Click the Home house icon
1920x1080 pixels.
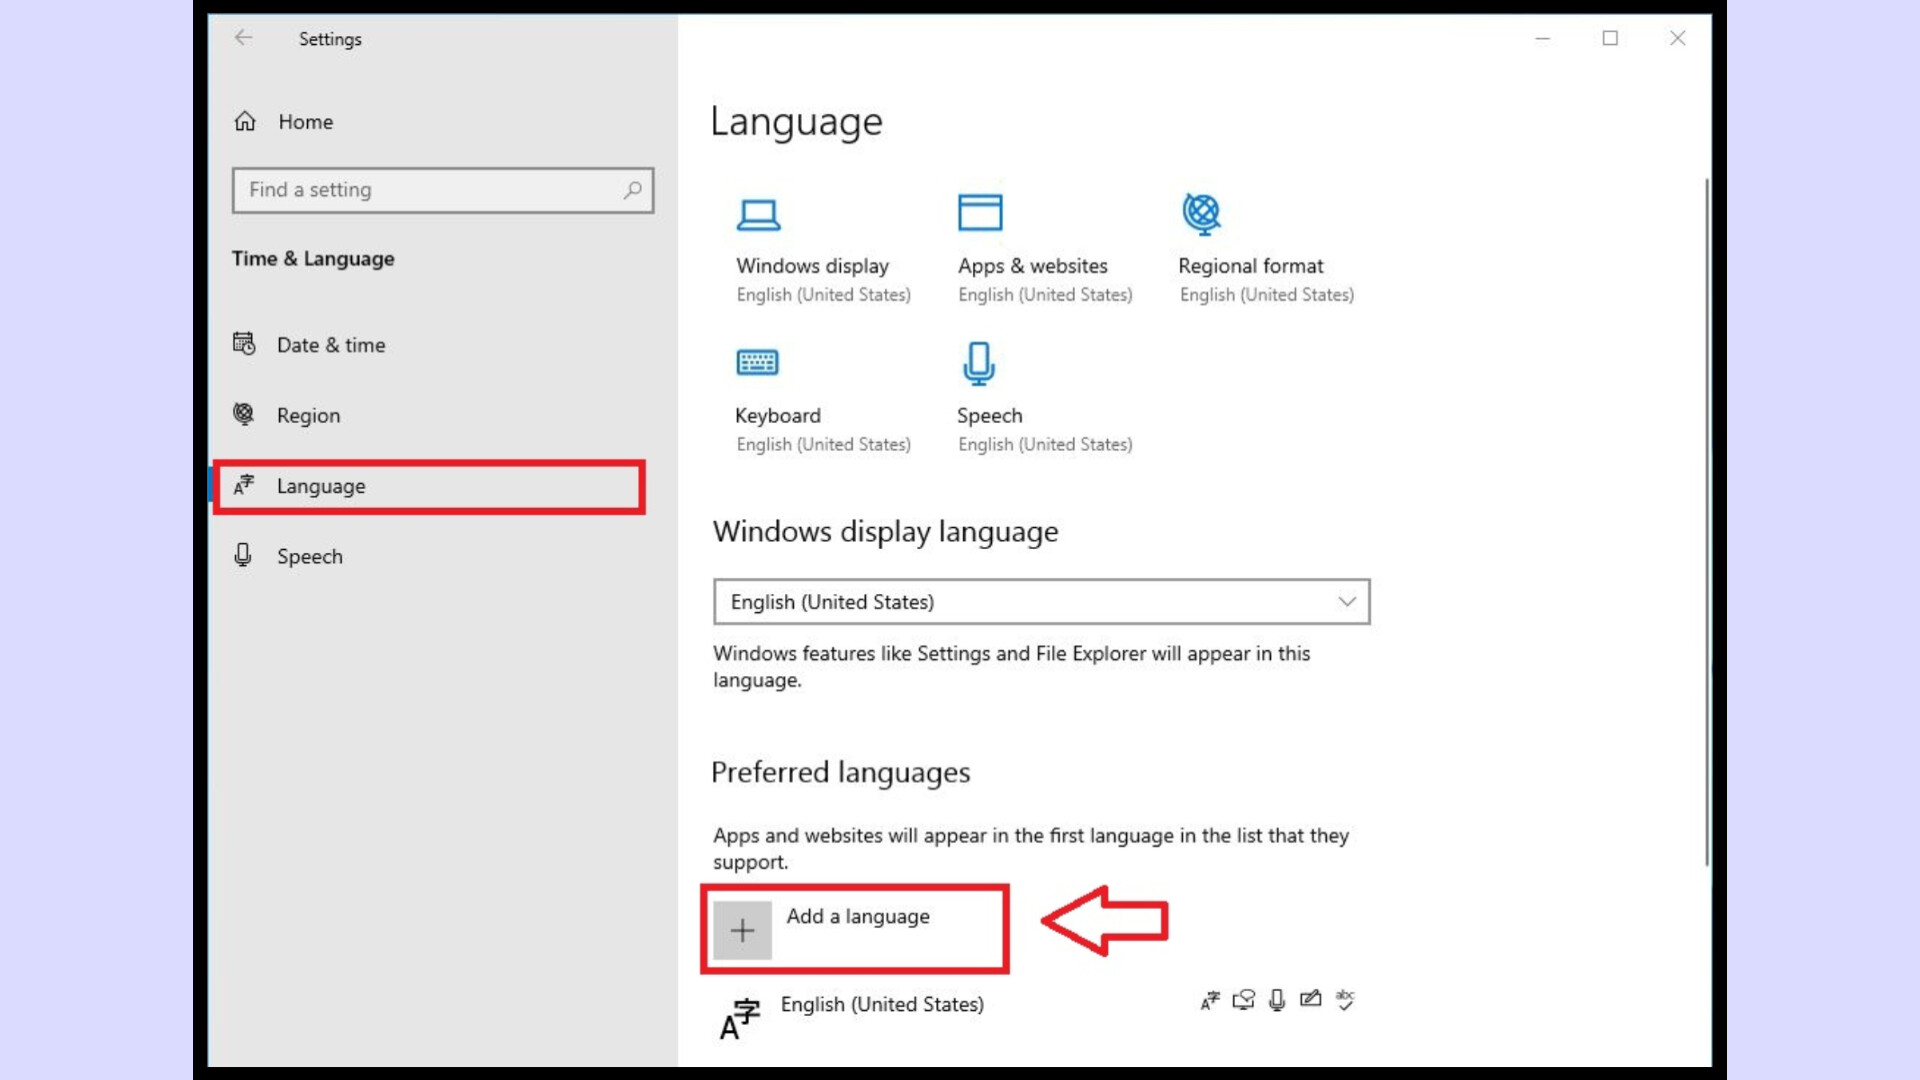(245, 121)
